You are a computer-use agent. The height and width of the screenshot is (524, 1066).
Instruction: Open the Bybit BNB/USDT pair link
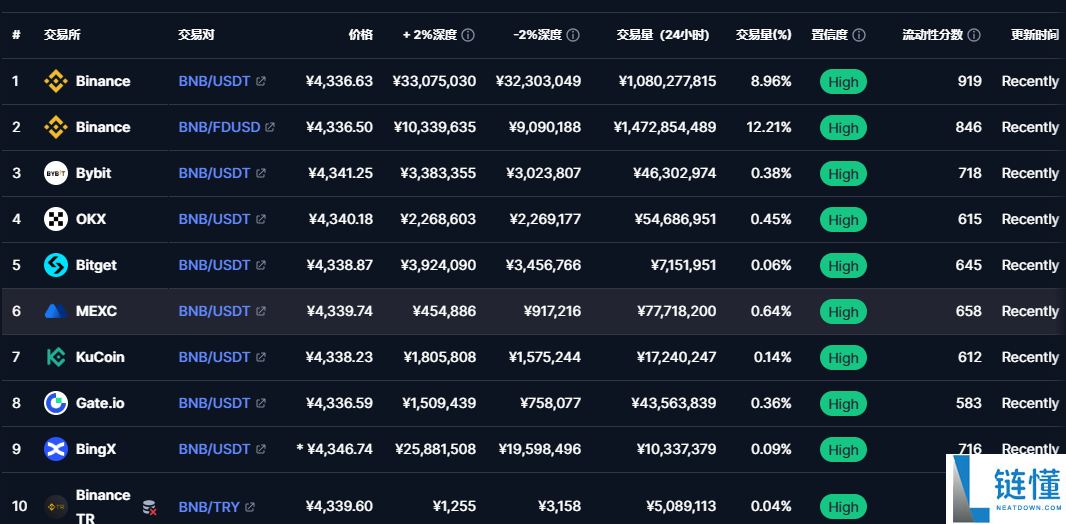click(x=214, y=173)
